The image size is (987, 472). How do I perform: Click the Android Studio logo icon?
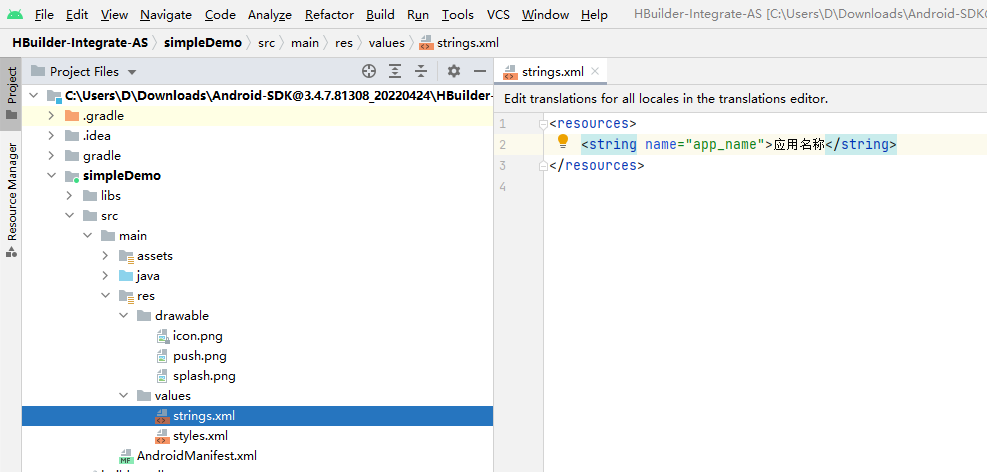[x=15, y=14]
